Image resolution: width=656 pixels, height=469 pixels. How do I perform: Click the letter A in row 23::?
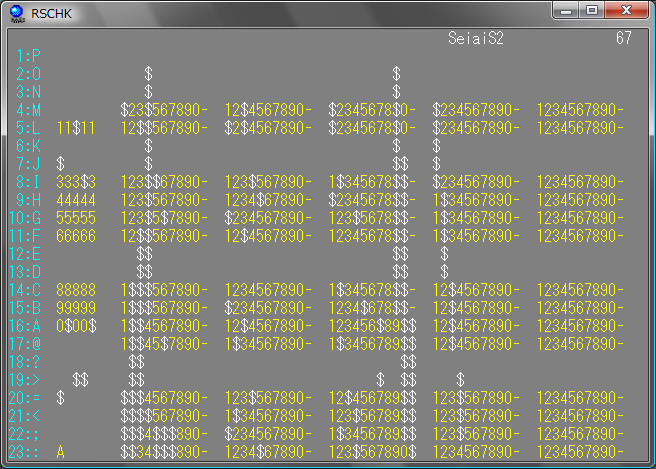pyautogui.click(x=60, y=451)
